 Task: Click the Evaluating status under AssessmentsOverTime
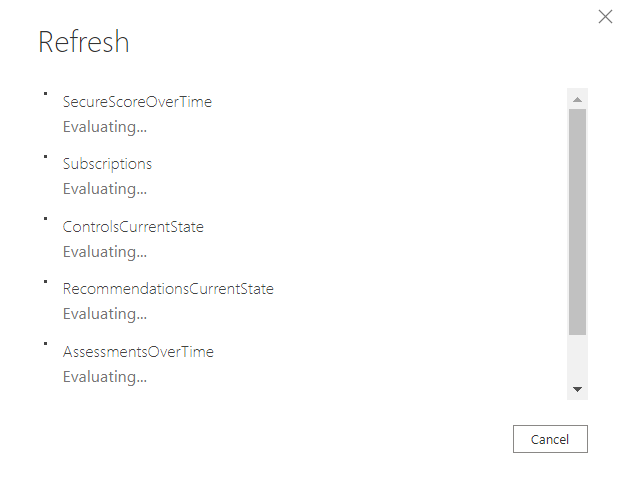pyautogui.click(x=105, y=377)
